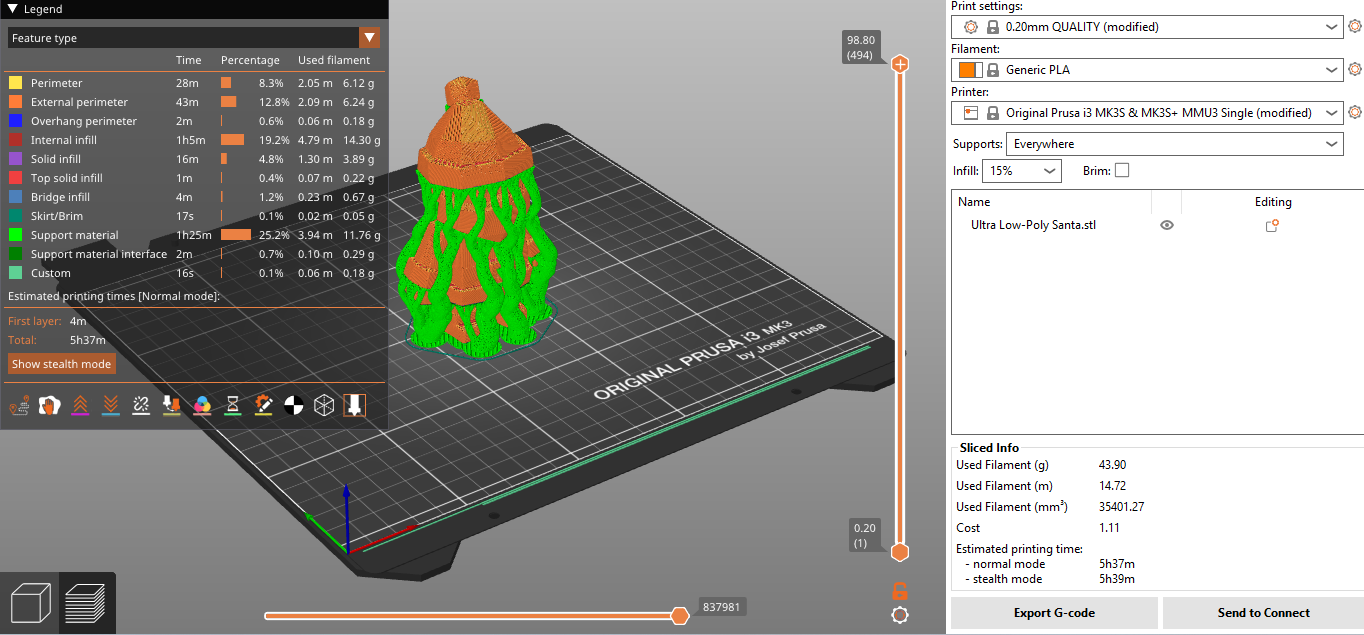
Task: Toggle travel moves visibility icon in legend
Action: click(x=18, y=405)
